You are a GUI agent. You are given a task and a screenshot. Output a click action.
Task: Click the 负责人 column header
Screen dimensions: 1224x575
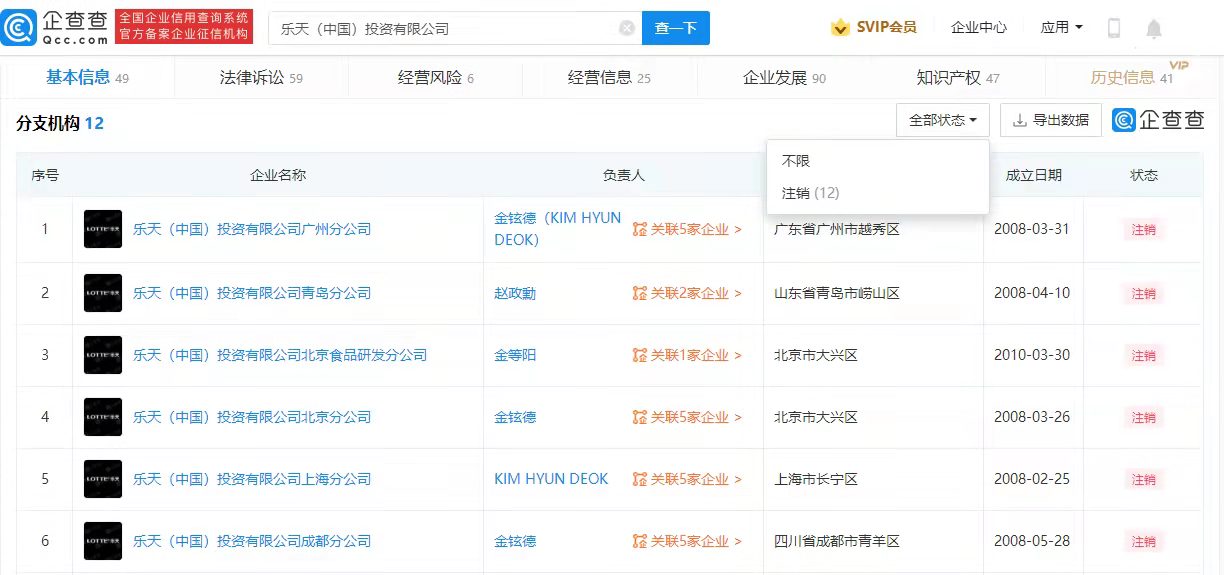(624, 175)
